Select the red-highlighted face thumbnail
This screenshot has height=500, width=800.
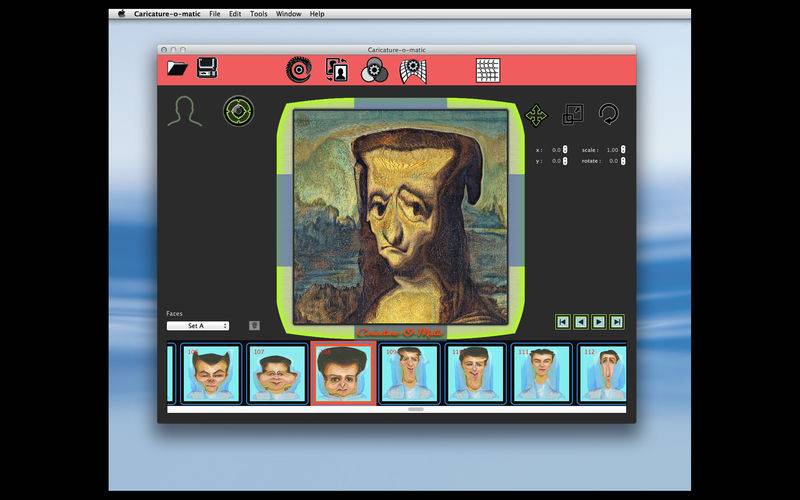pos(343,373)
